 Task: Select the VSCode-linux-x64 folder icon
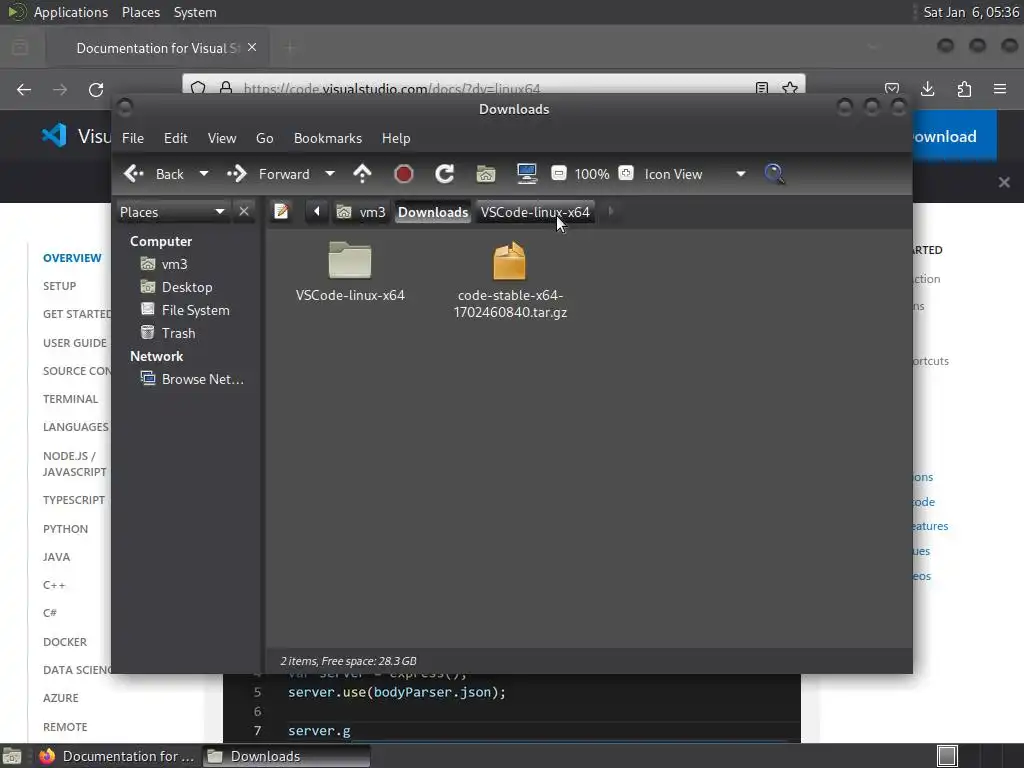(350, 261)
